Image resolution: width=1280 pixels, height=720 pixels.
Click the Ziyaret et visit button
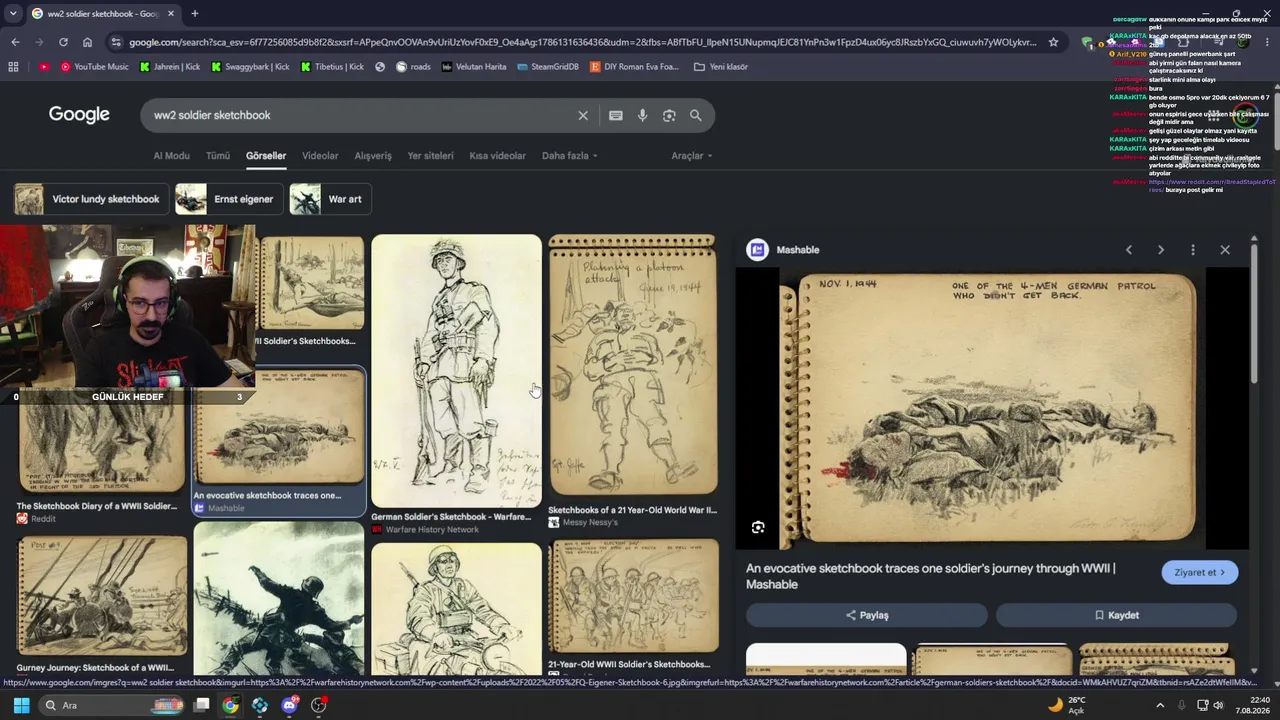coord(1200,572)
